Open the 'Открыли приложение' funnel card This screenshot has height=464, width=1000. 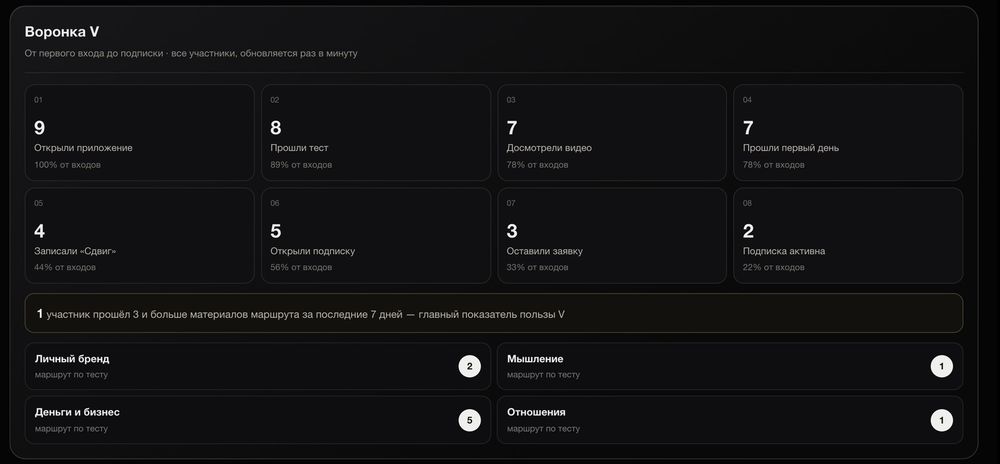[140, 133]
